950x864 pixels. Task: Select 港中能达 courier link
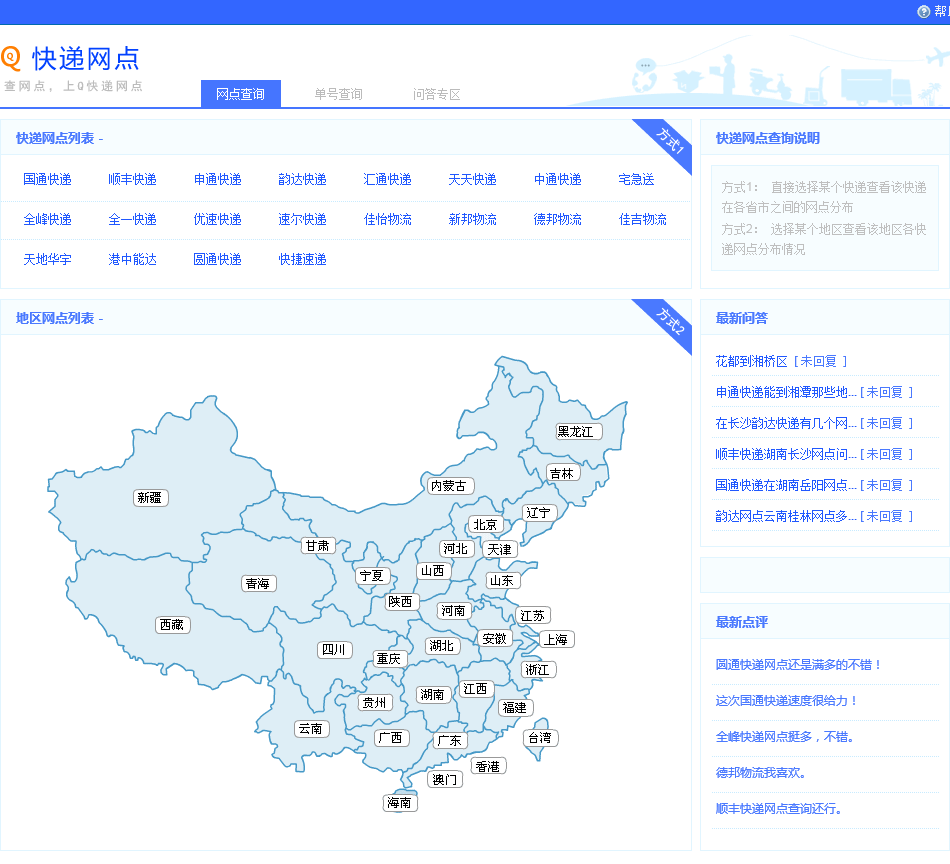point(132,259)
